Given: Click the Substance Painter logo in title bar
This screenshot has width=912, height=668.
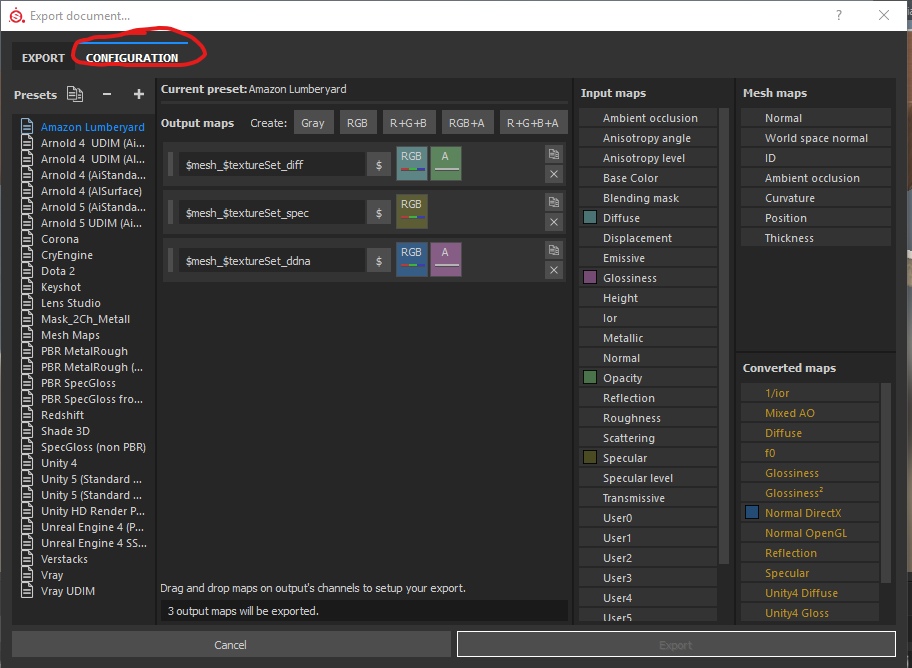Looking at the screenshot, I should tap(17, 15).
